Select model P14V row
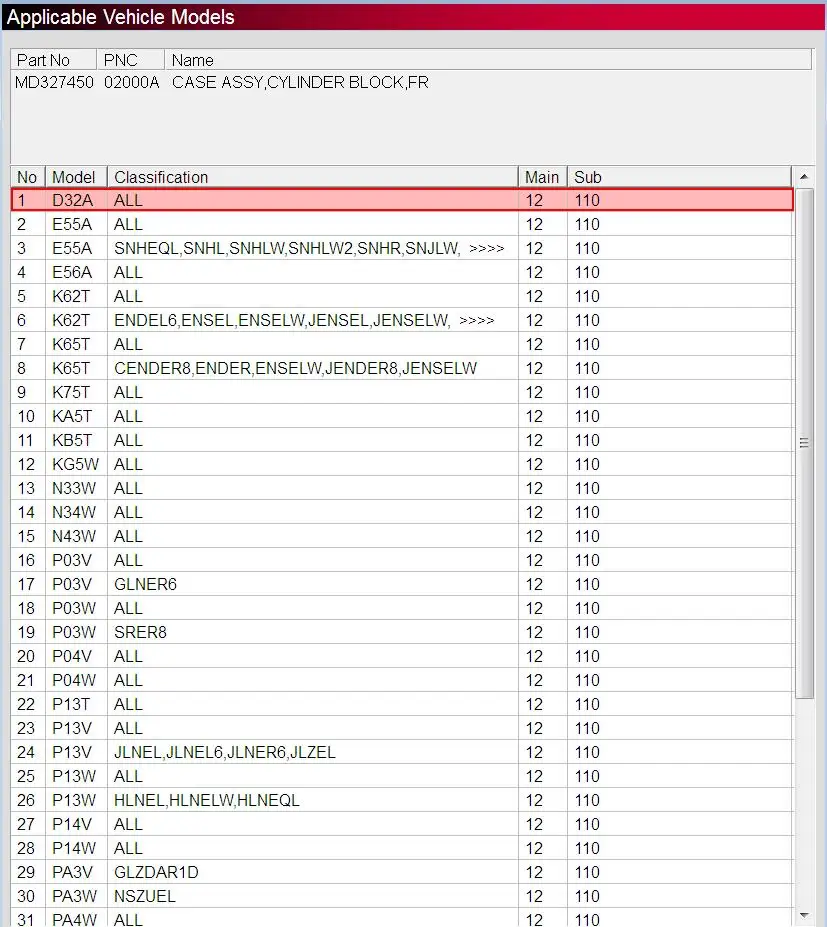The image size is (827, 927). 402,825
